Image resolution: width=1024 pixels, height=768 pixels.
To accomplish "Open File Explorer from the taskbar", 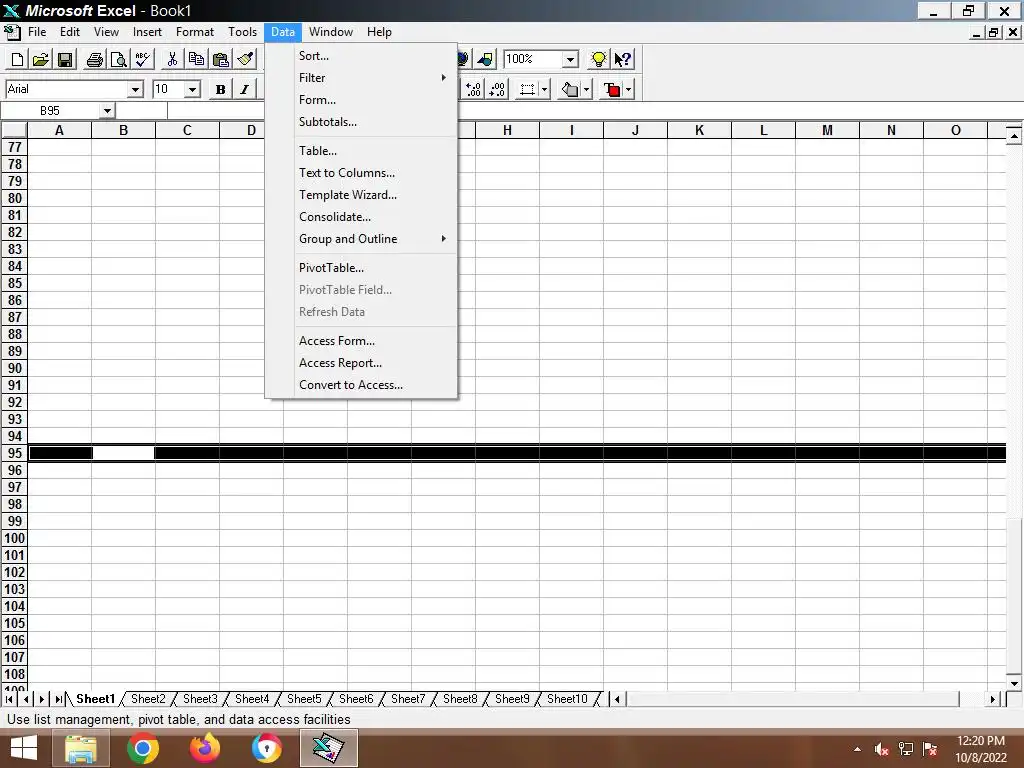I will pyautogui.click(x=80, y=748).
